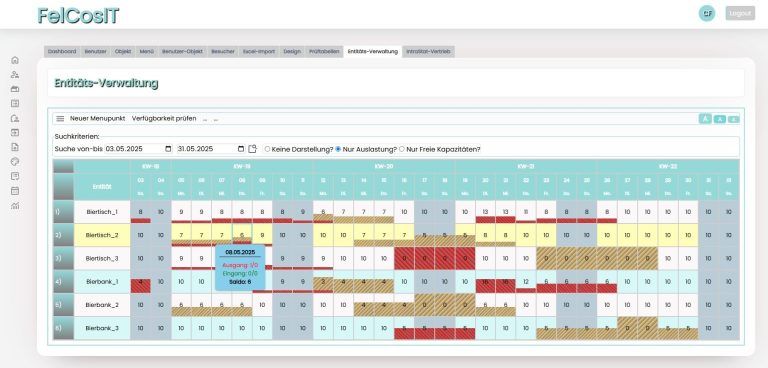This screenshot has height=368, width=768.
Task: Switch to the Design tab
Action: (x=292, y=51)
